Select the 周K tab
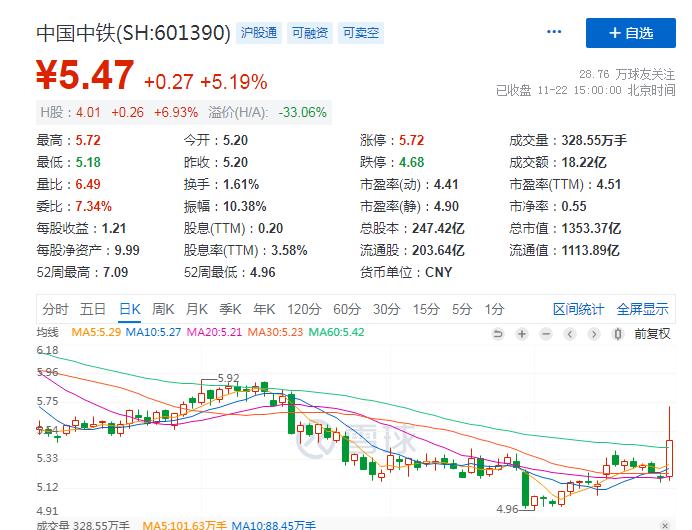 (163, 309)
